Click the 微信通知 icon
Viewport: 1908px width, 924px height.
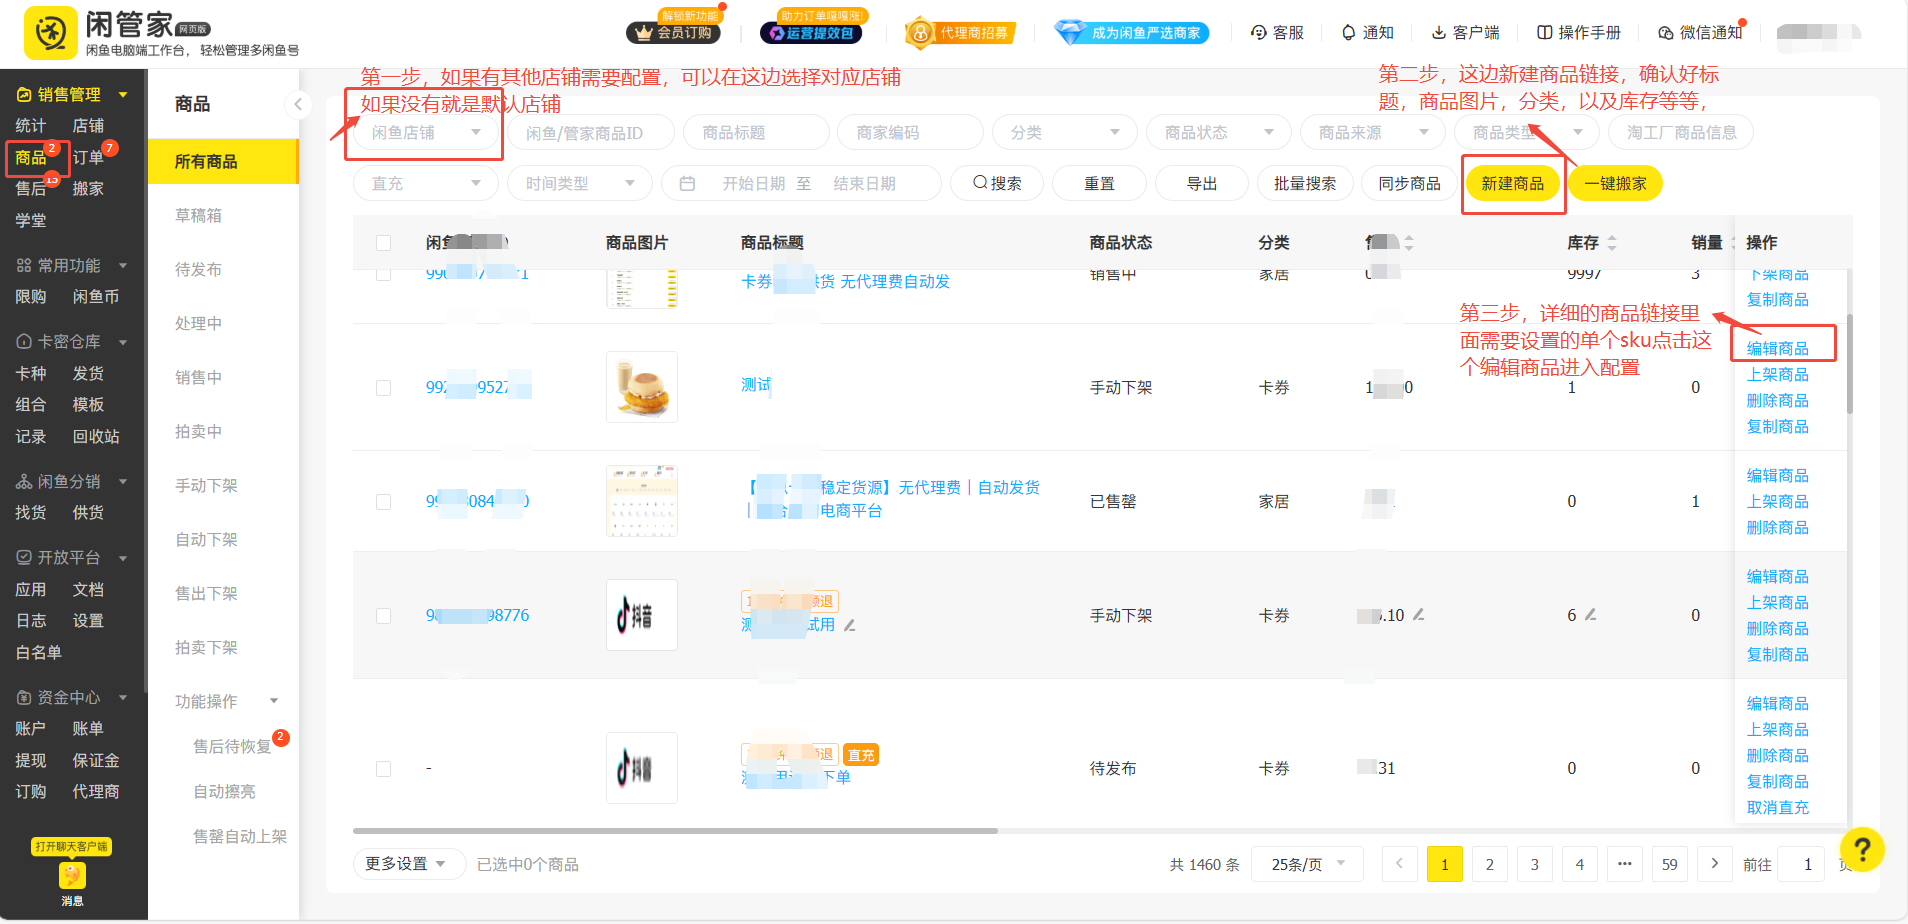point(1665,33)
